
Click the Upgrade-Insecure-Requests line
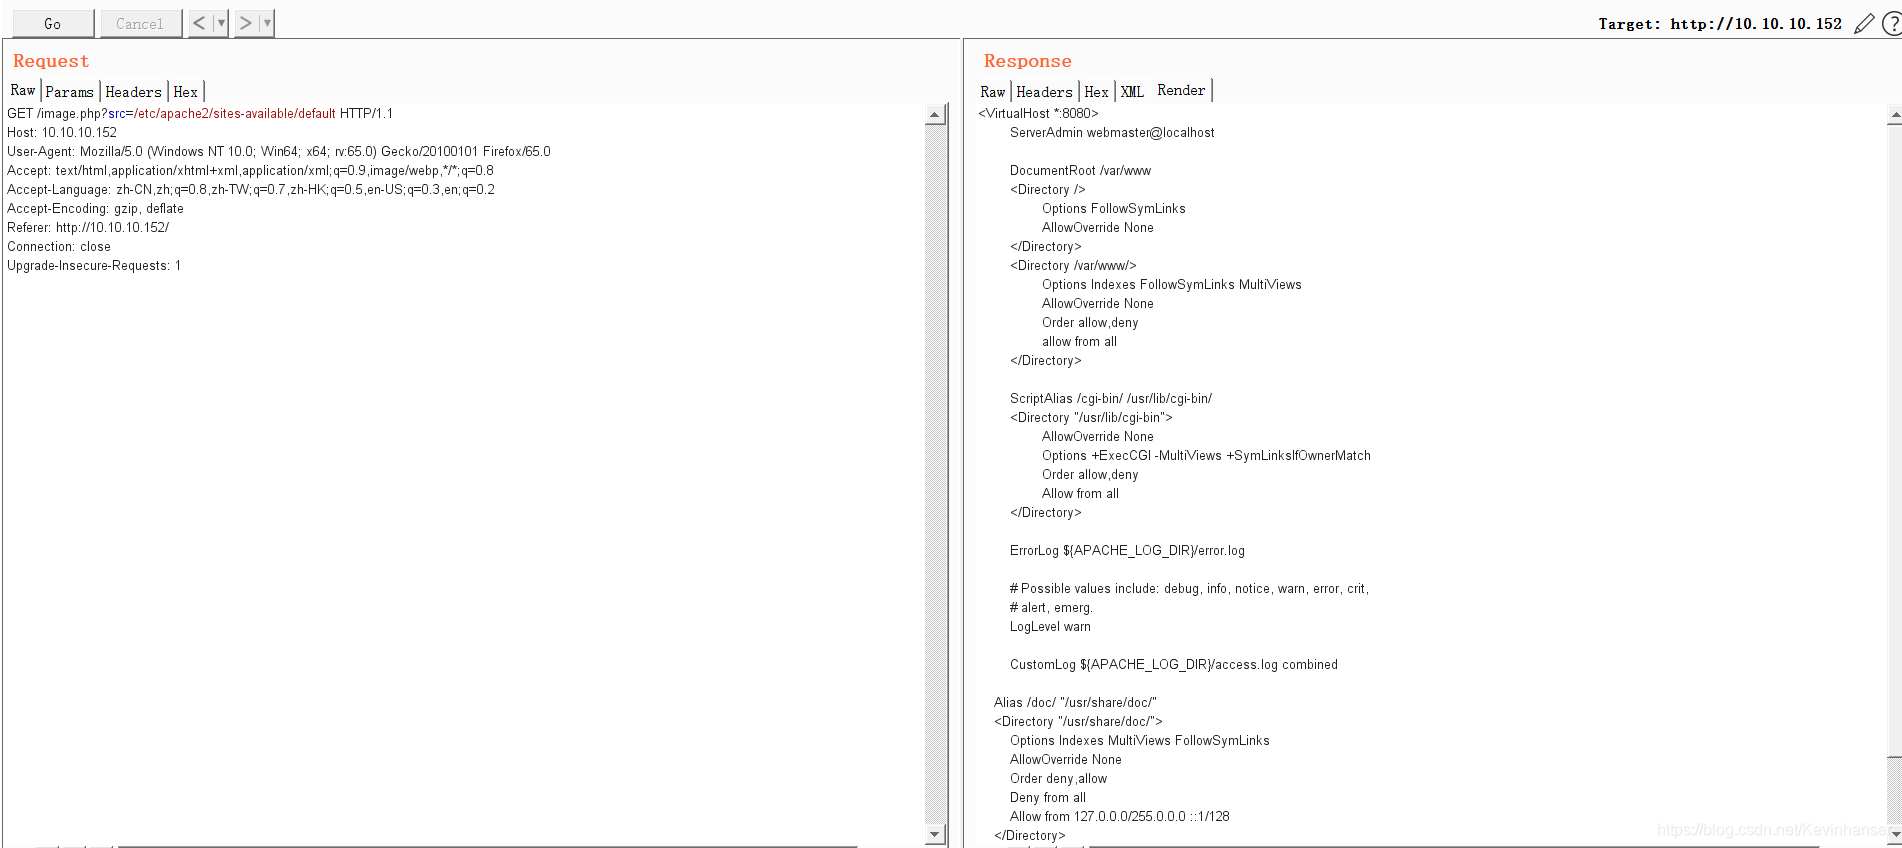pos(94,265)
